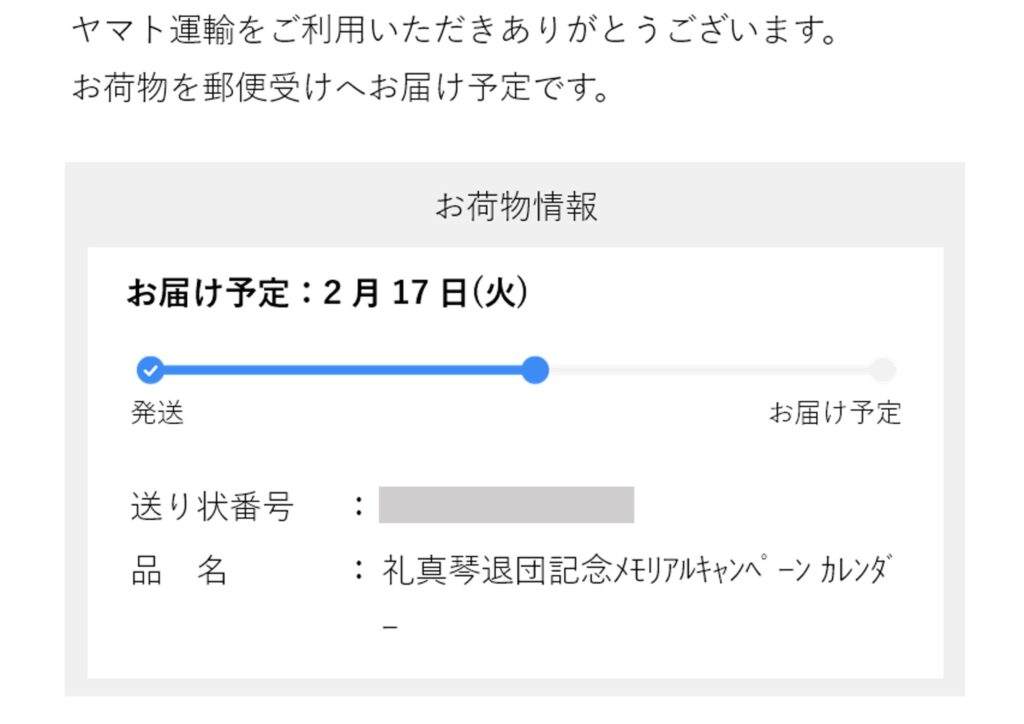Click the trailing dash on the item name's second line
The height and width of the screenshot is (724, 1024).
coord(391,627)
